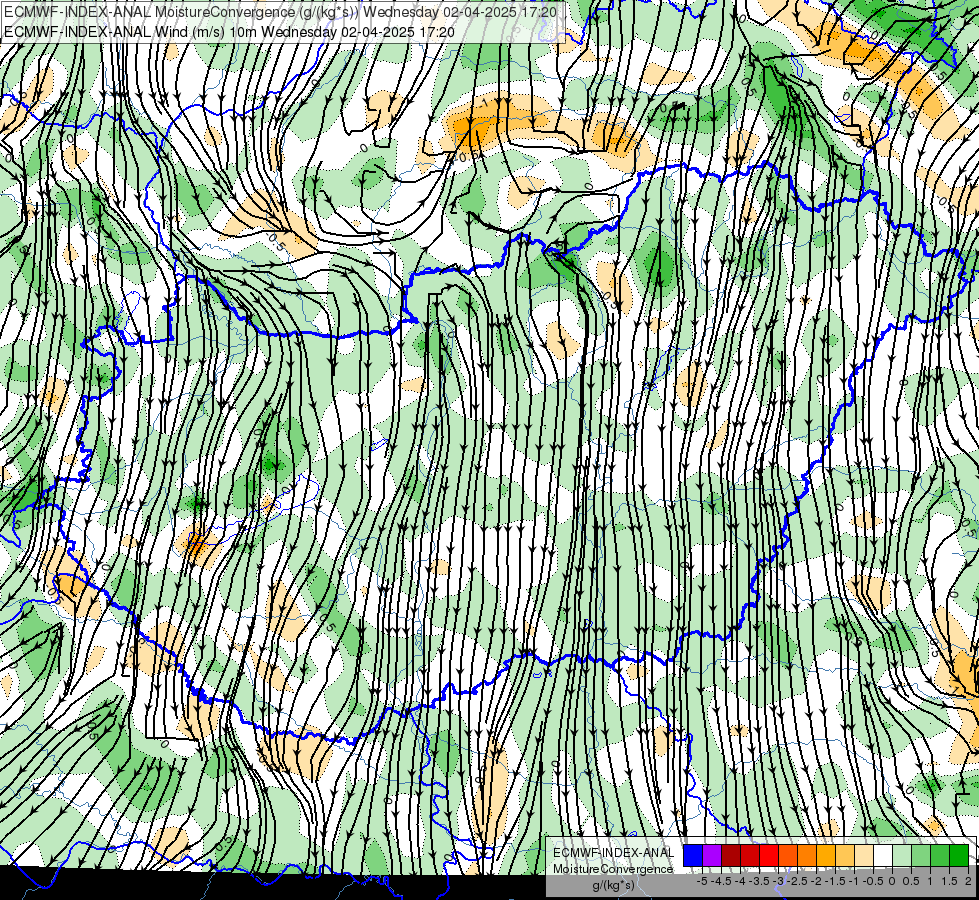979x900 pixels.
Task: Click the amber swatch between -2 and -1.5
Action: [826, 856]
